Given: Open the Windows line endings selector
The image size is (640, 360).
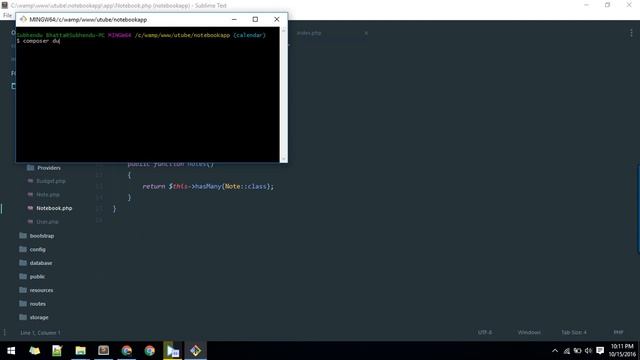Looking at the screenshot, I should [529, 332].
